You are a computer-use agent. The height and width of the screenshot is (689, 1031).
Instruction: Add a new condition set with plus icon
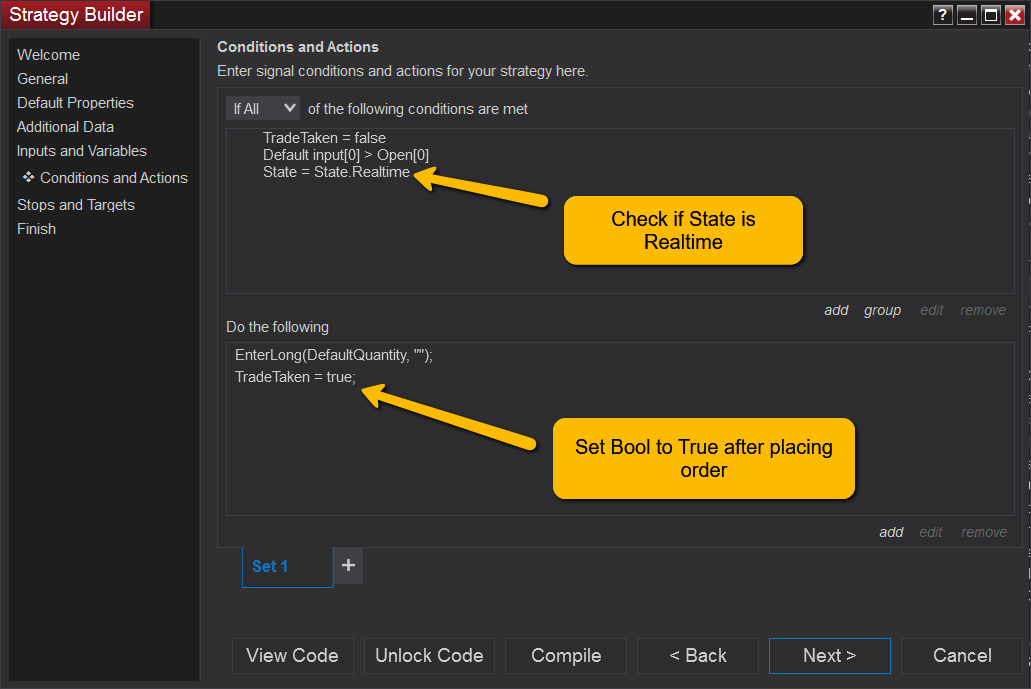pyautogui.click(x=348, y=565)
